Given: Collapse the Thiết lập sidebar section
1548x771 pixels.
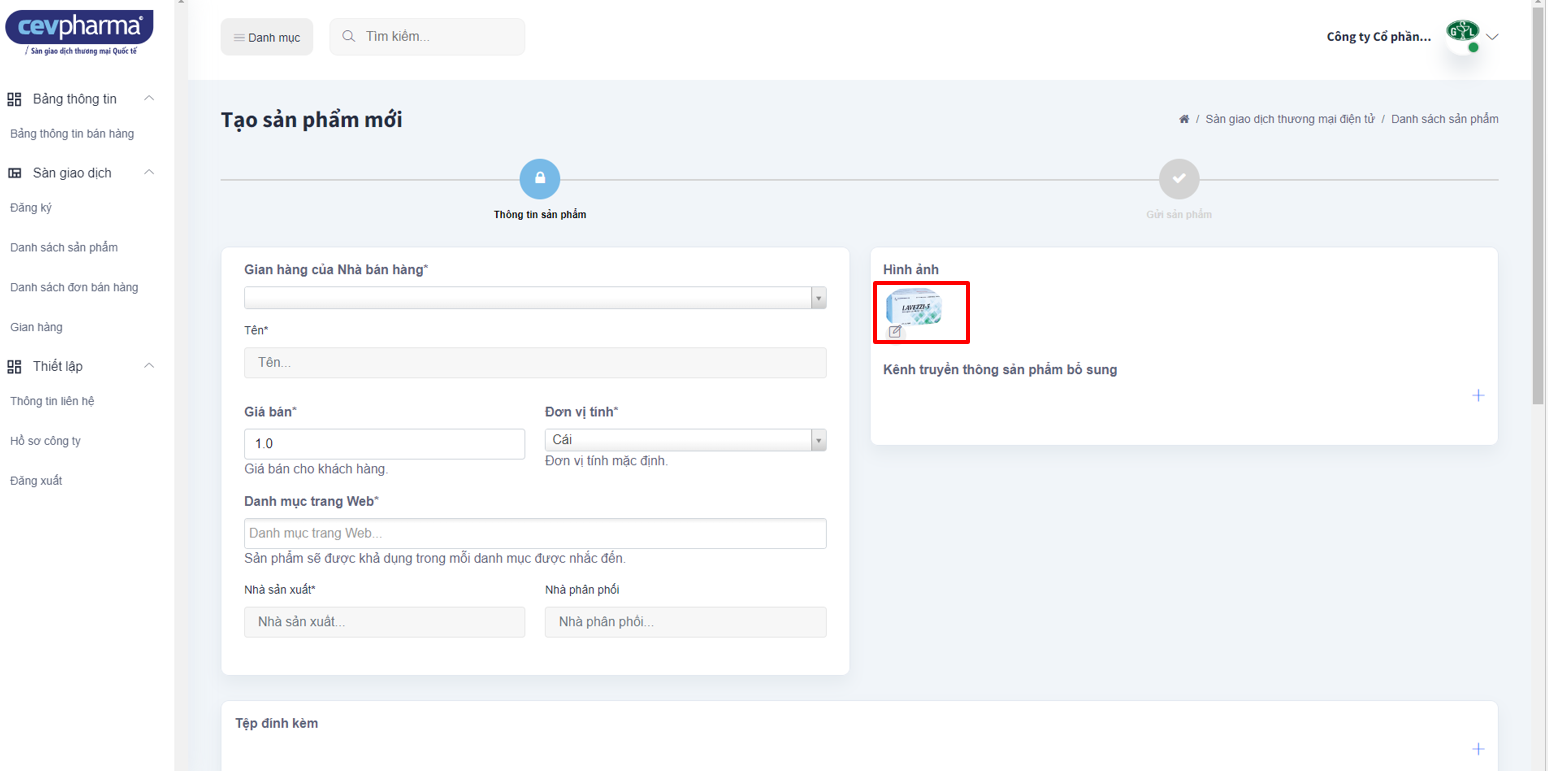Looking at the screenshot, I should (149, 366).
